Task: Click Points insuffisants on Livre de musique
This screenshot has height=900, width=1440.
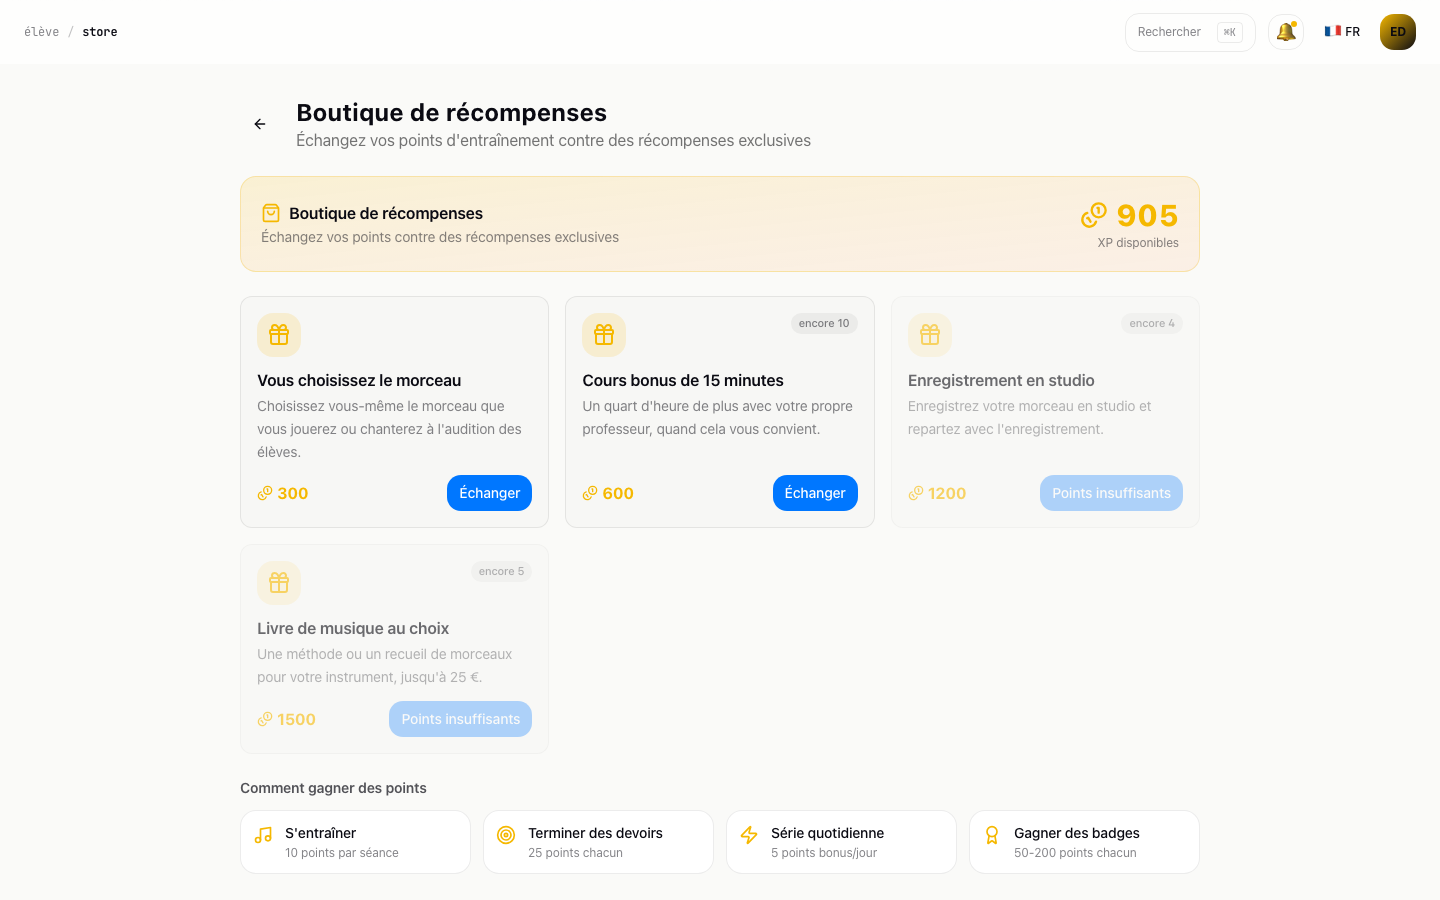Action: [x=460, y=719]
